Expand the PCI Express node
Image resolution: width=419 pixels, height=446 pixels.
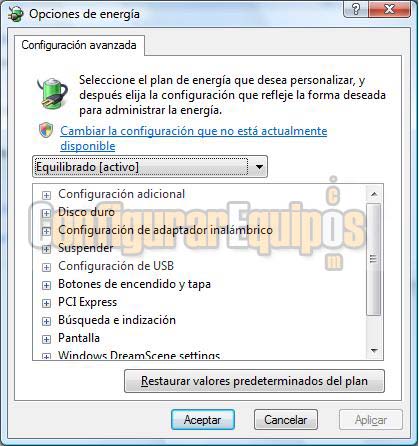click(46, 303)
